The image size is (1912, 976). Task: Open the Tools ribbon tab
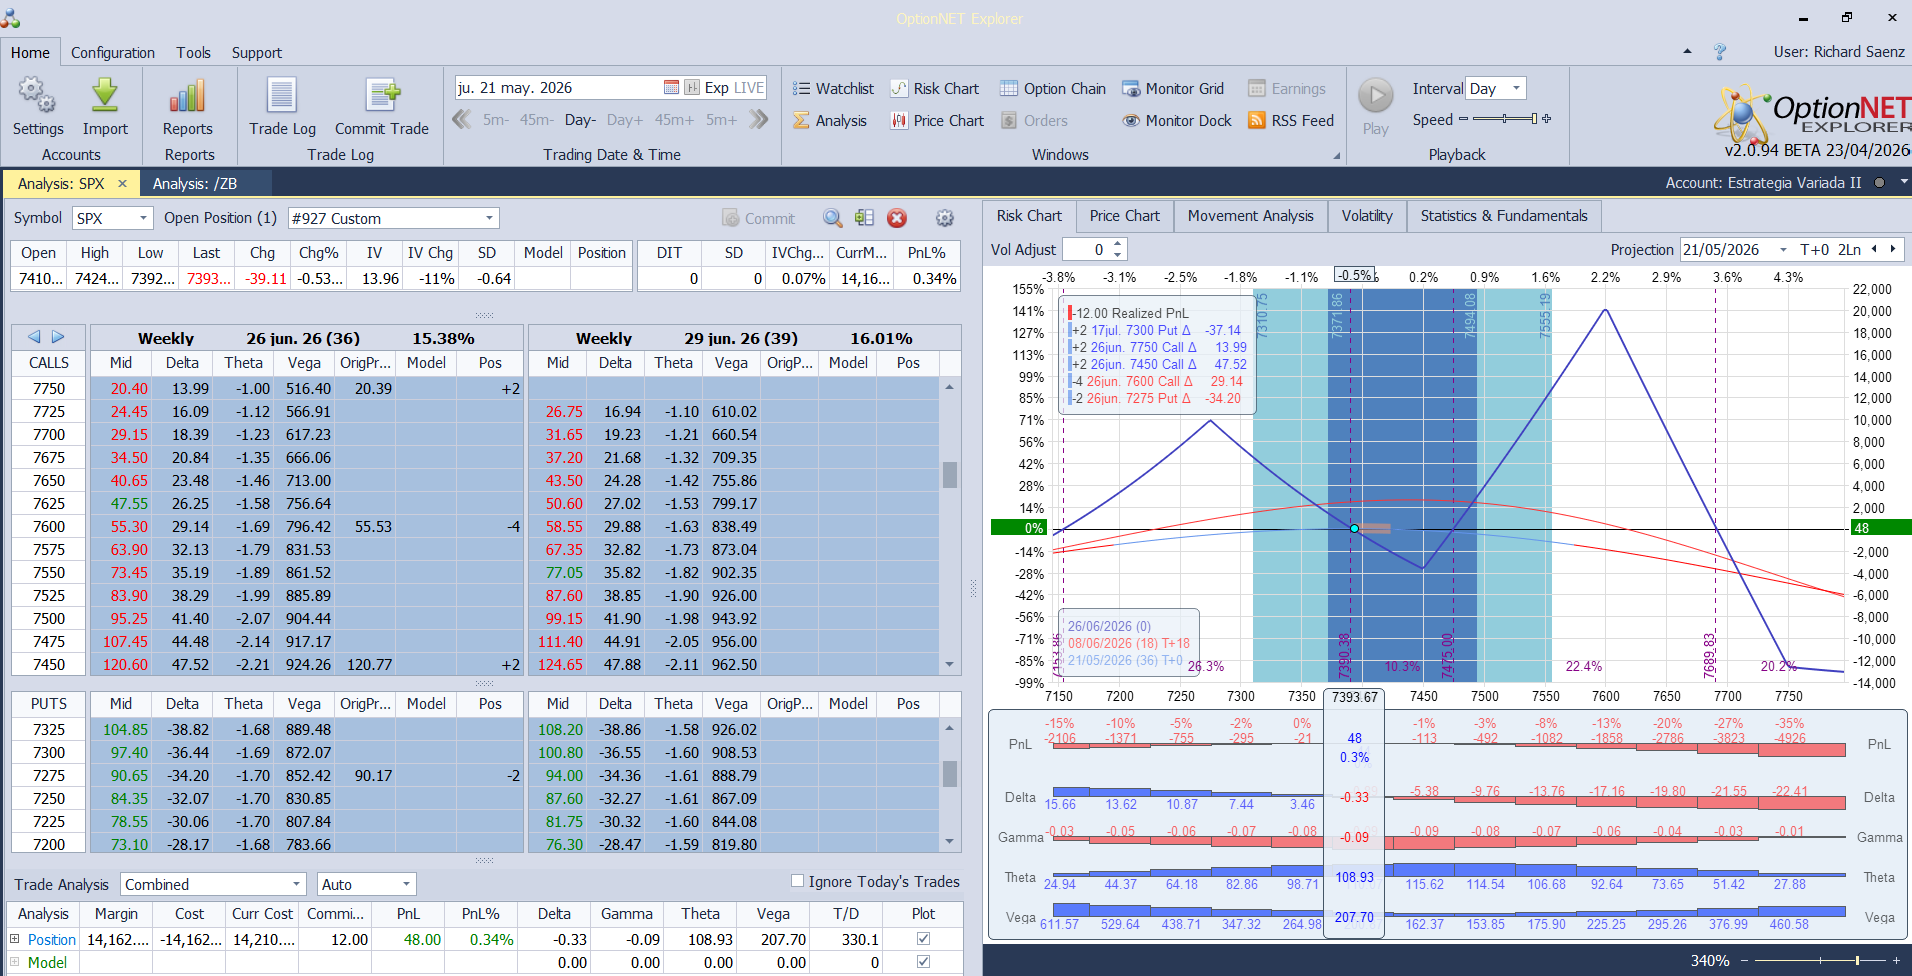point(194,53)
